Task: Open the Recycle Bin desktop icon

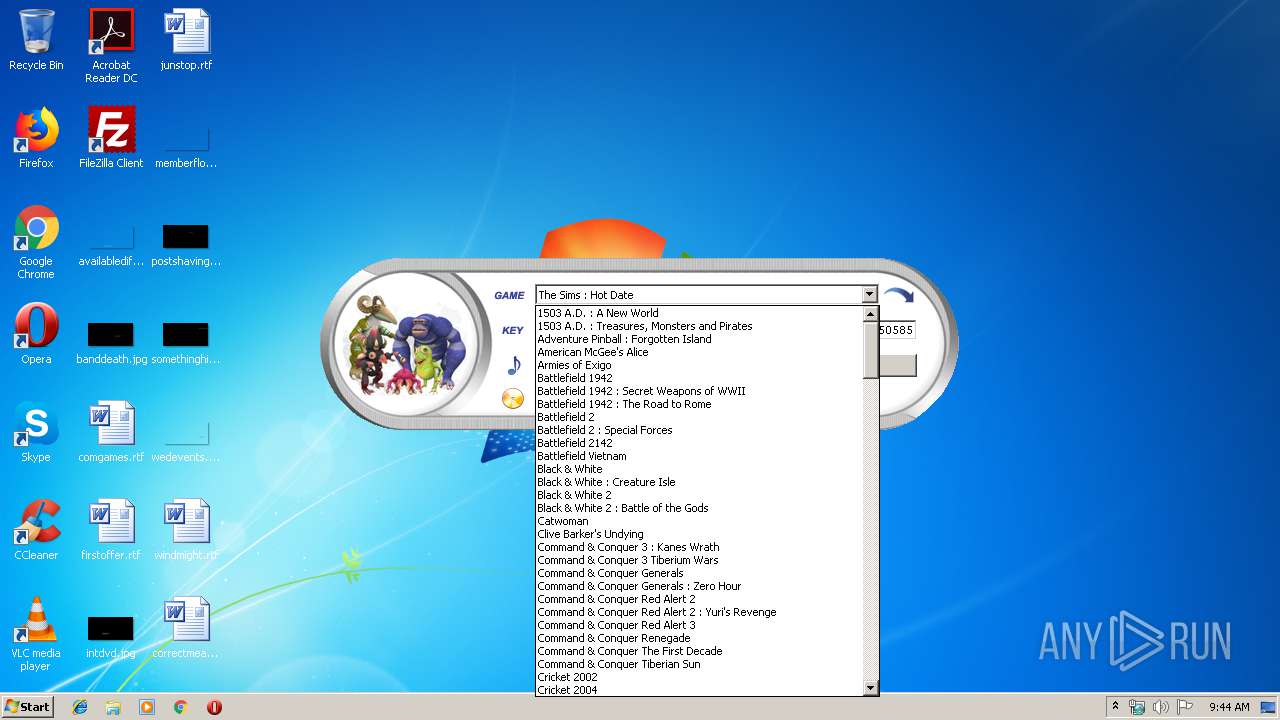Action: tap(36, 40)
